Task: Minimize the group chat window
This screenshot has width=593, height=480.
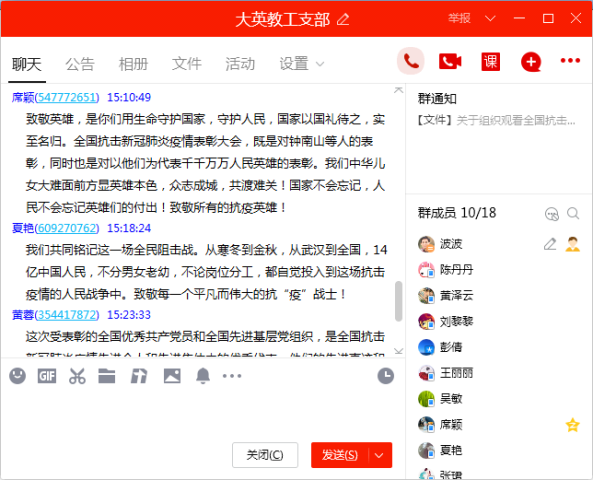Action: pyautogui.click(x=519, y=18)
